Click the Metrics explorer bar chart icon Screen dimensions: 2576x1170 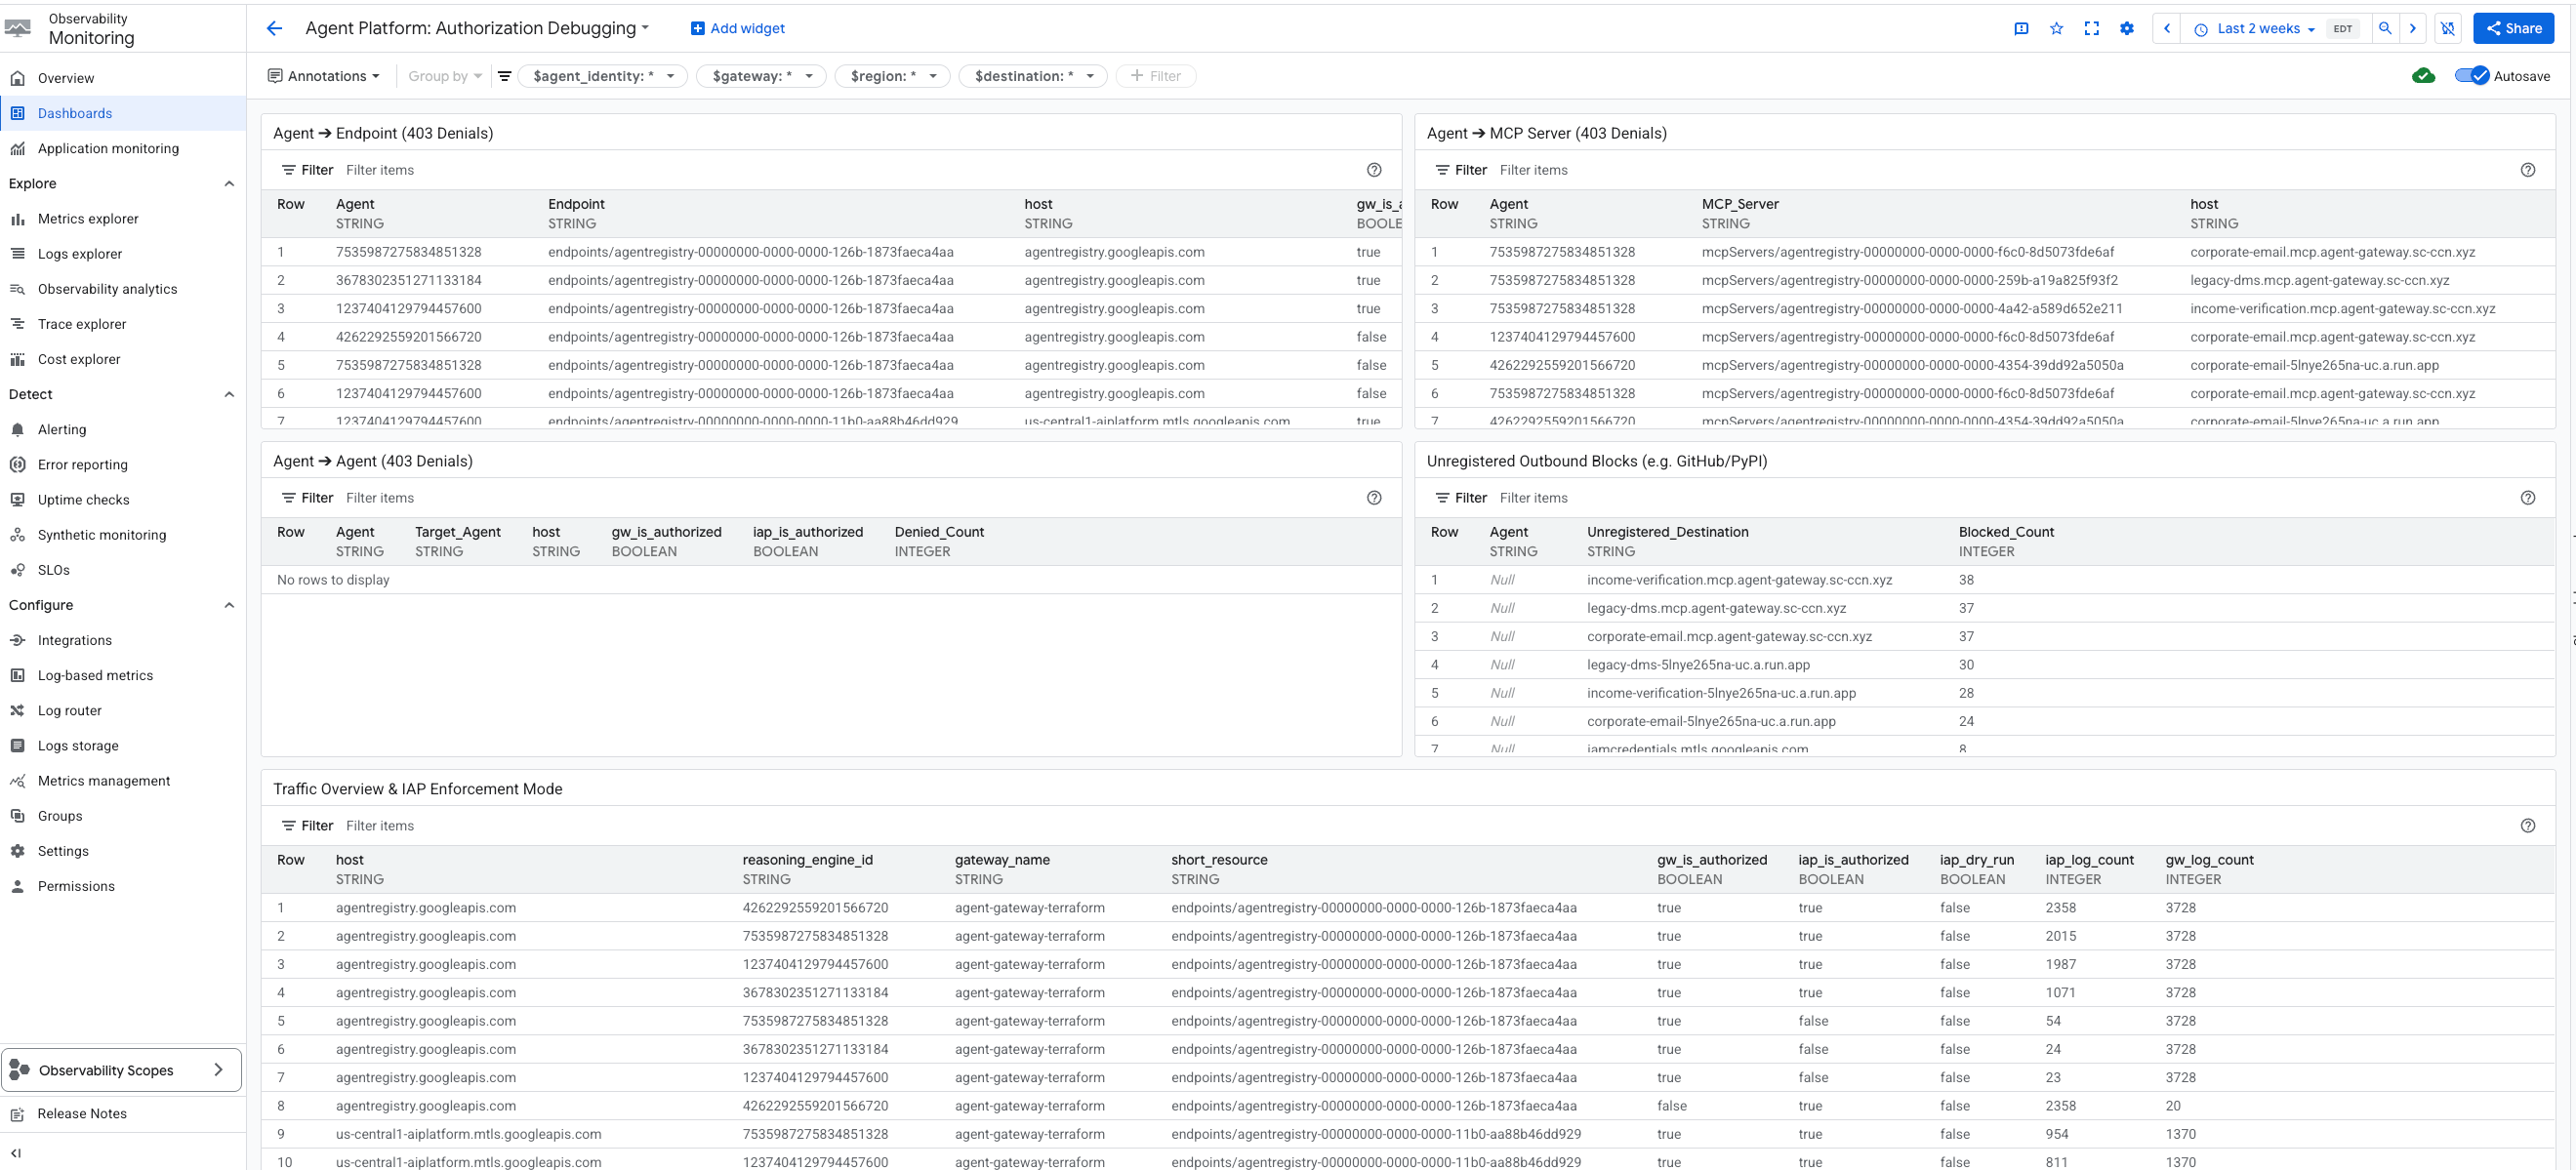click(x=17, y=219)
